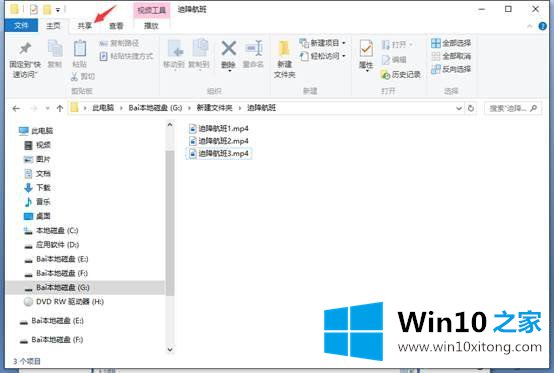
Task: Click the Rename icon
Action: point(254,49)
